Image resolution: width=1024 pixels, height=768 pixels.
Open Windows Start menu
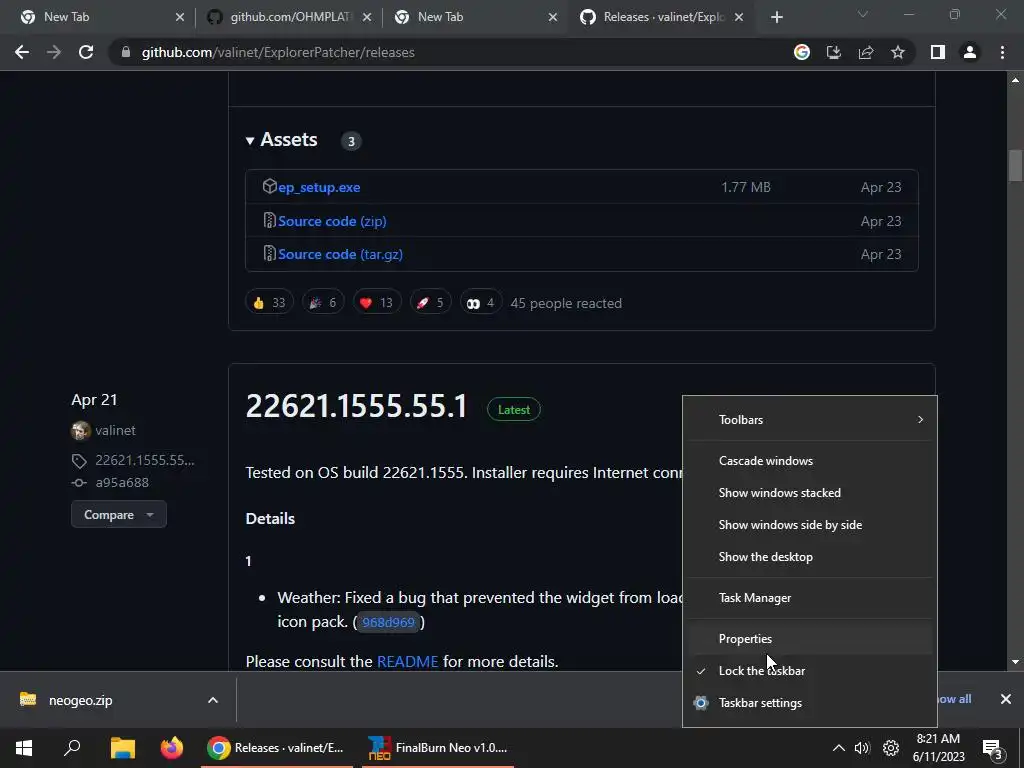24,748
